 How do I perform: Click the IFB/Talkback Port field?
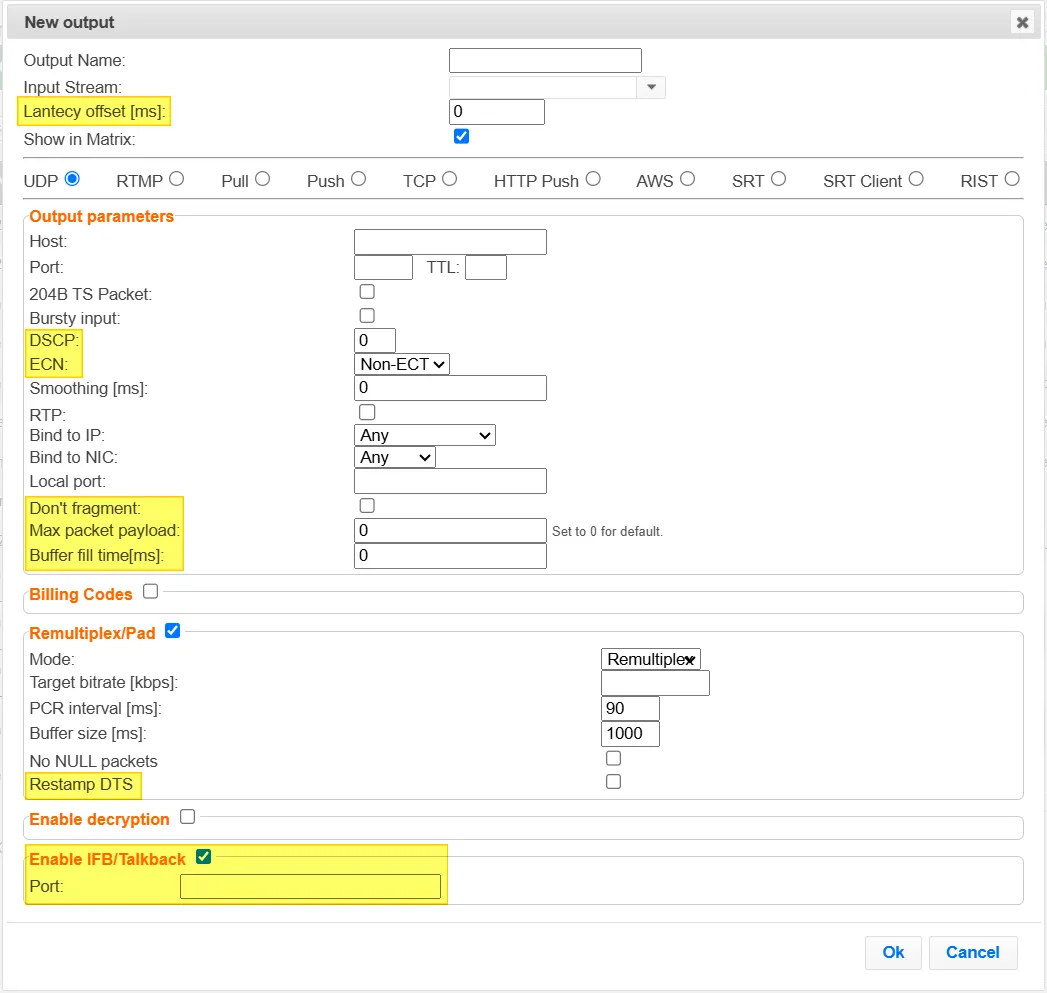click(x=310, y=886)
